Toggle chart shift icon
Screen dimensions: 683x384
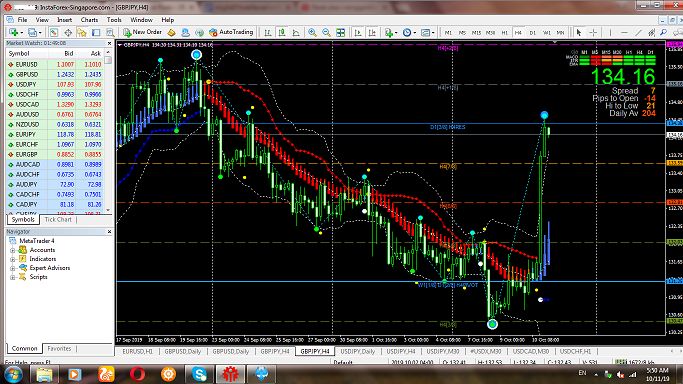(372, 32)
